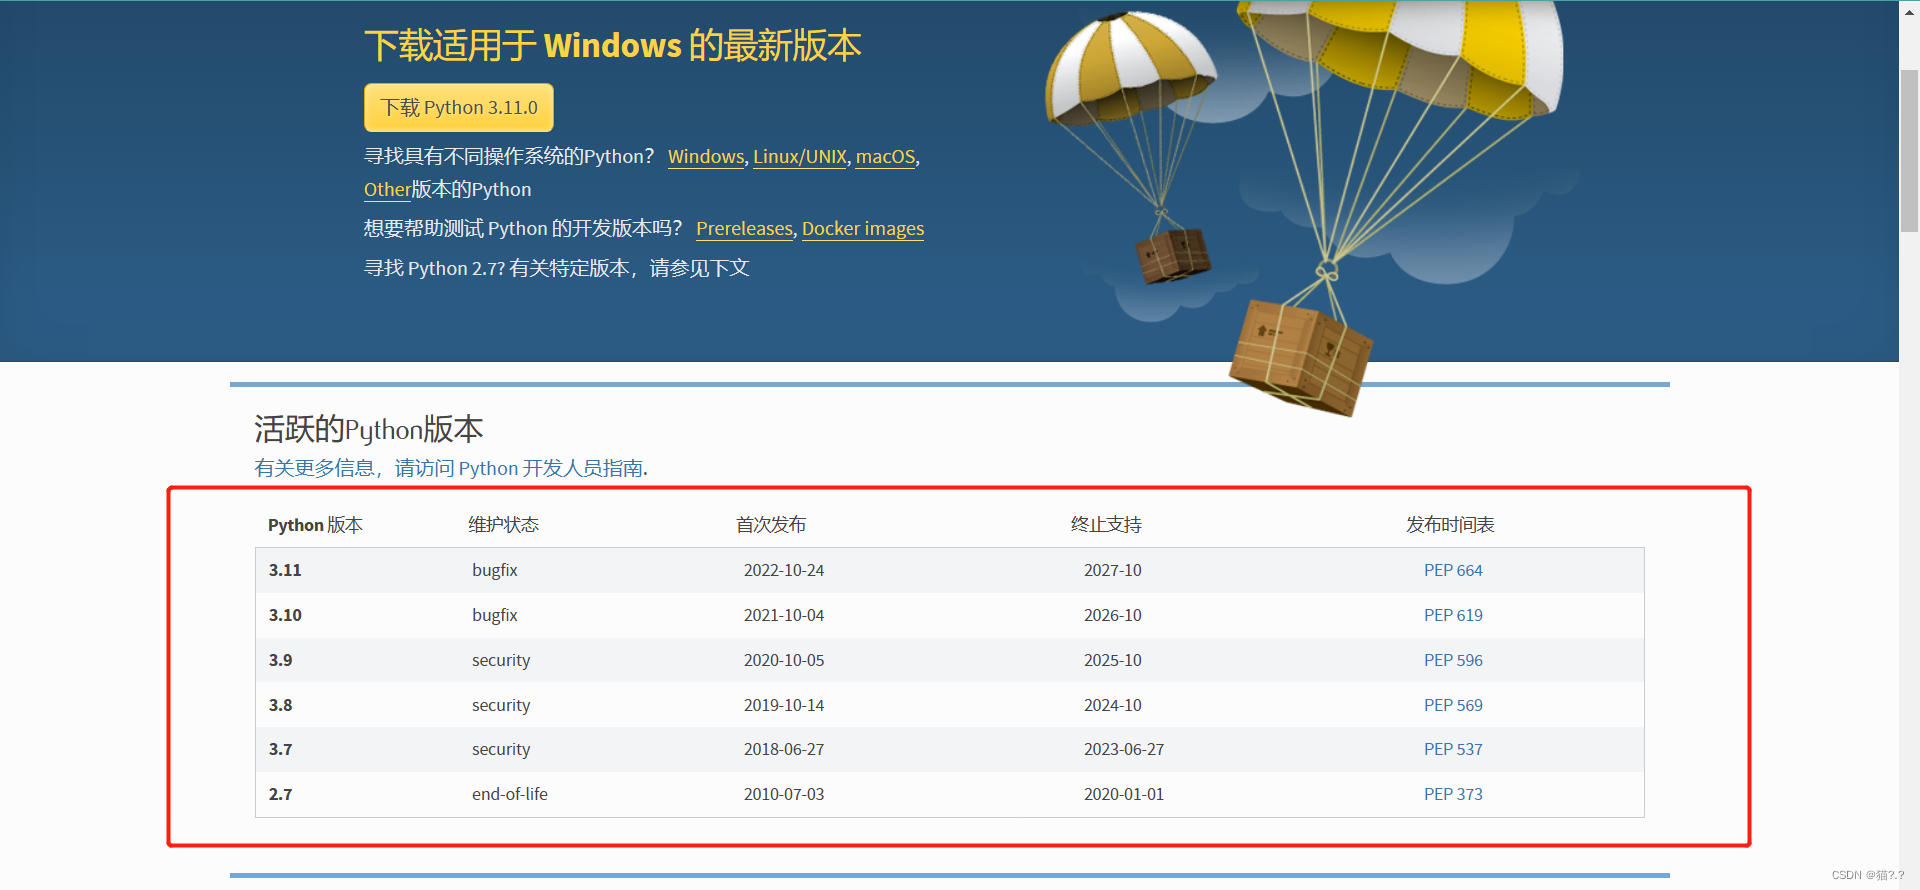
Task: Click security status in 3.7 row
Action: click(501, 749)
